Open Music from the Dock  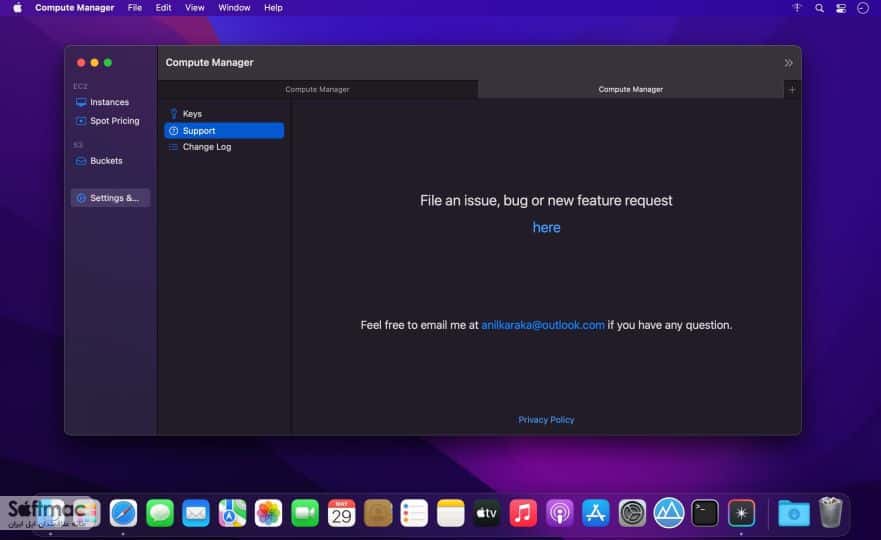pyautogui.click(x=523, y=513)
